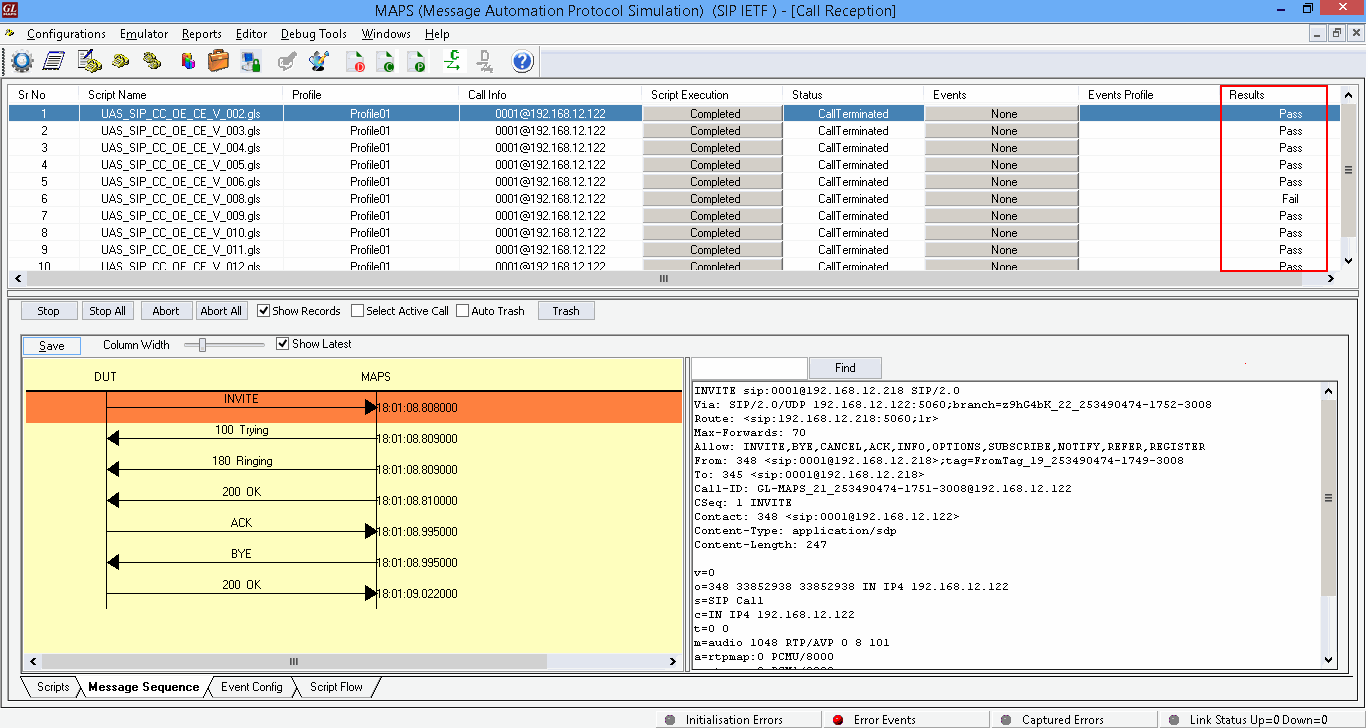This screenshot has height=728, width=1368.
Task: Click the greyed-out D debug toolbar icon
Action: tap(484, 61)
